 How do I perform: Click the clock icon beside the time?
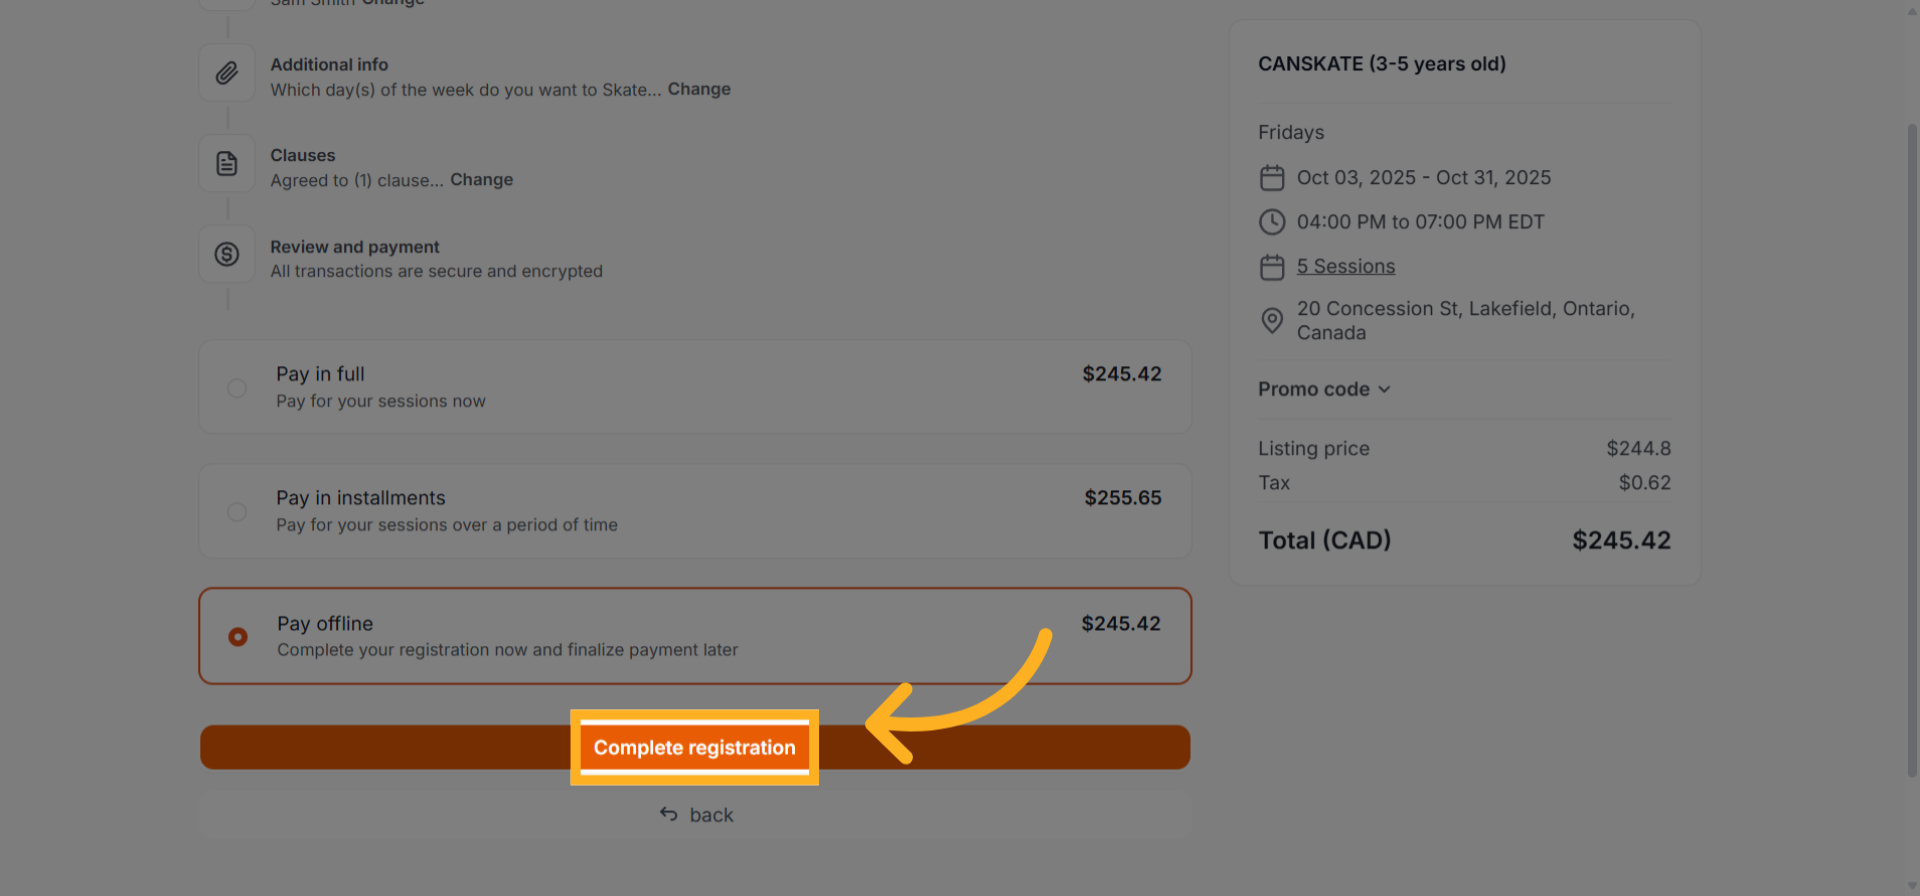coord(1272,222)
